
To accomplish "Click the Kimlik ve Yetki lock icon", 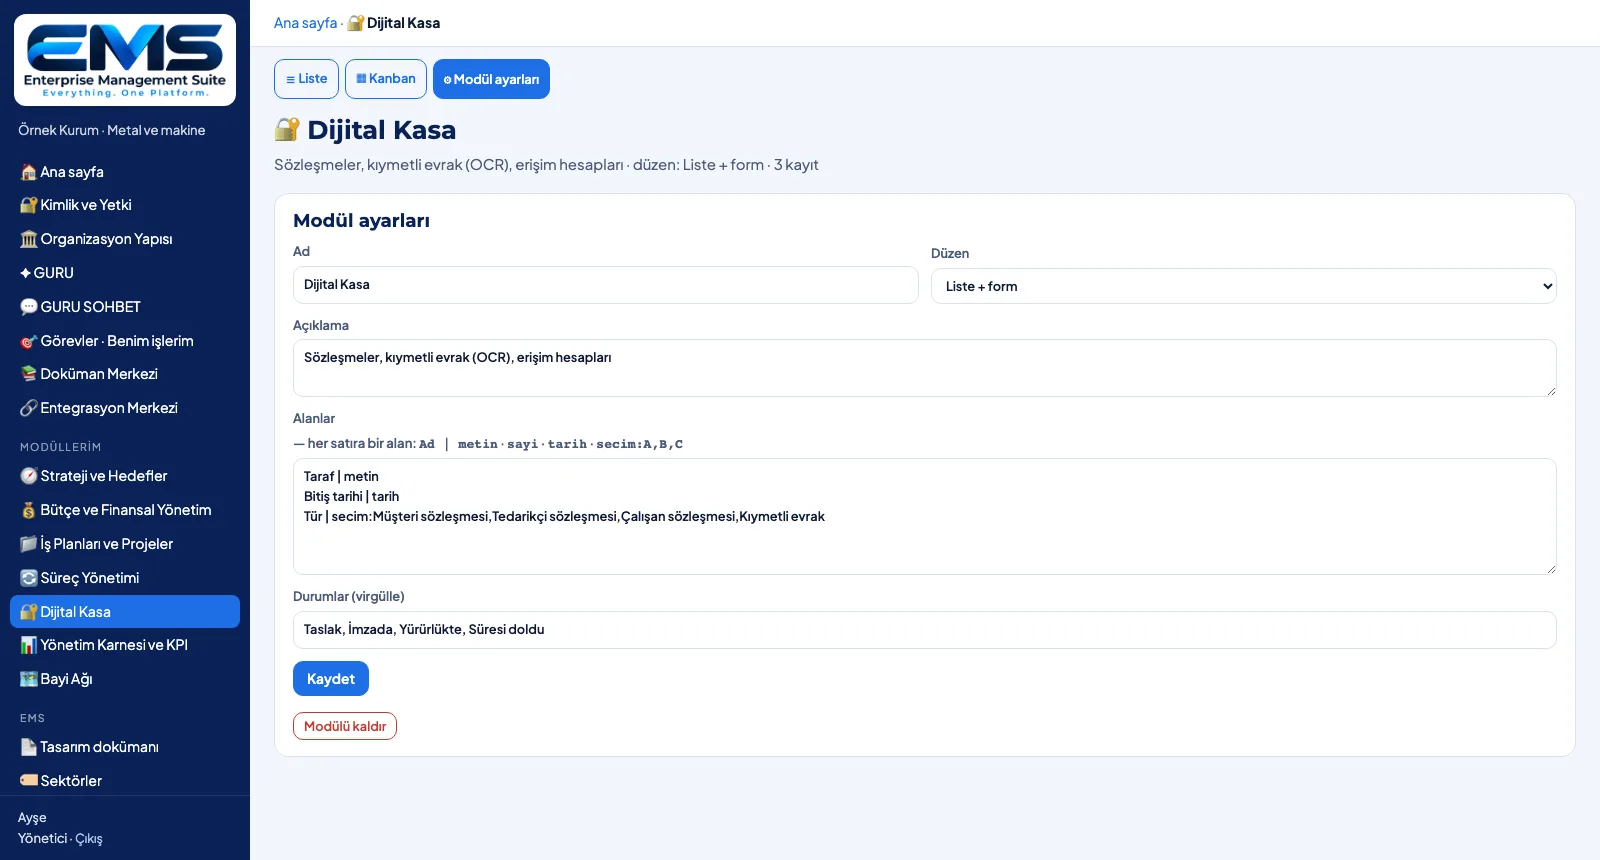I will pos(29,205).
